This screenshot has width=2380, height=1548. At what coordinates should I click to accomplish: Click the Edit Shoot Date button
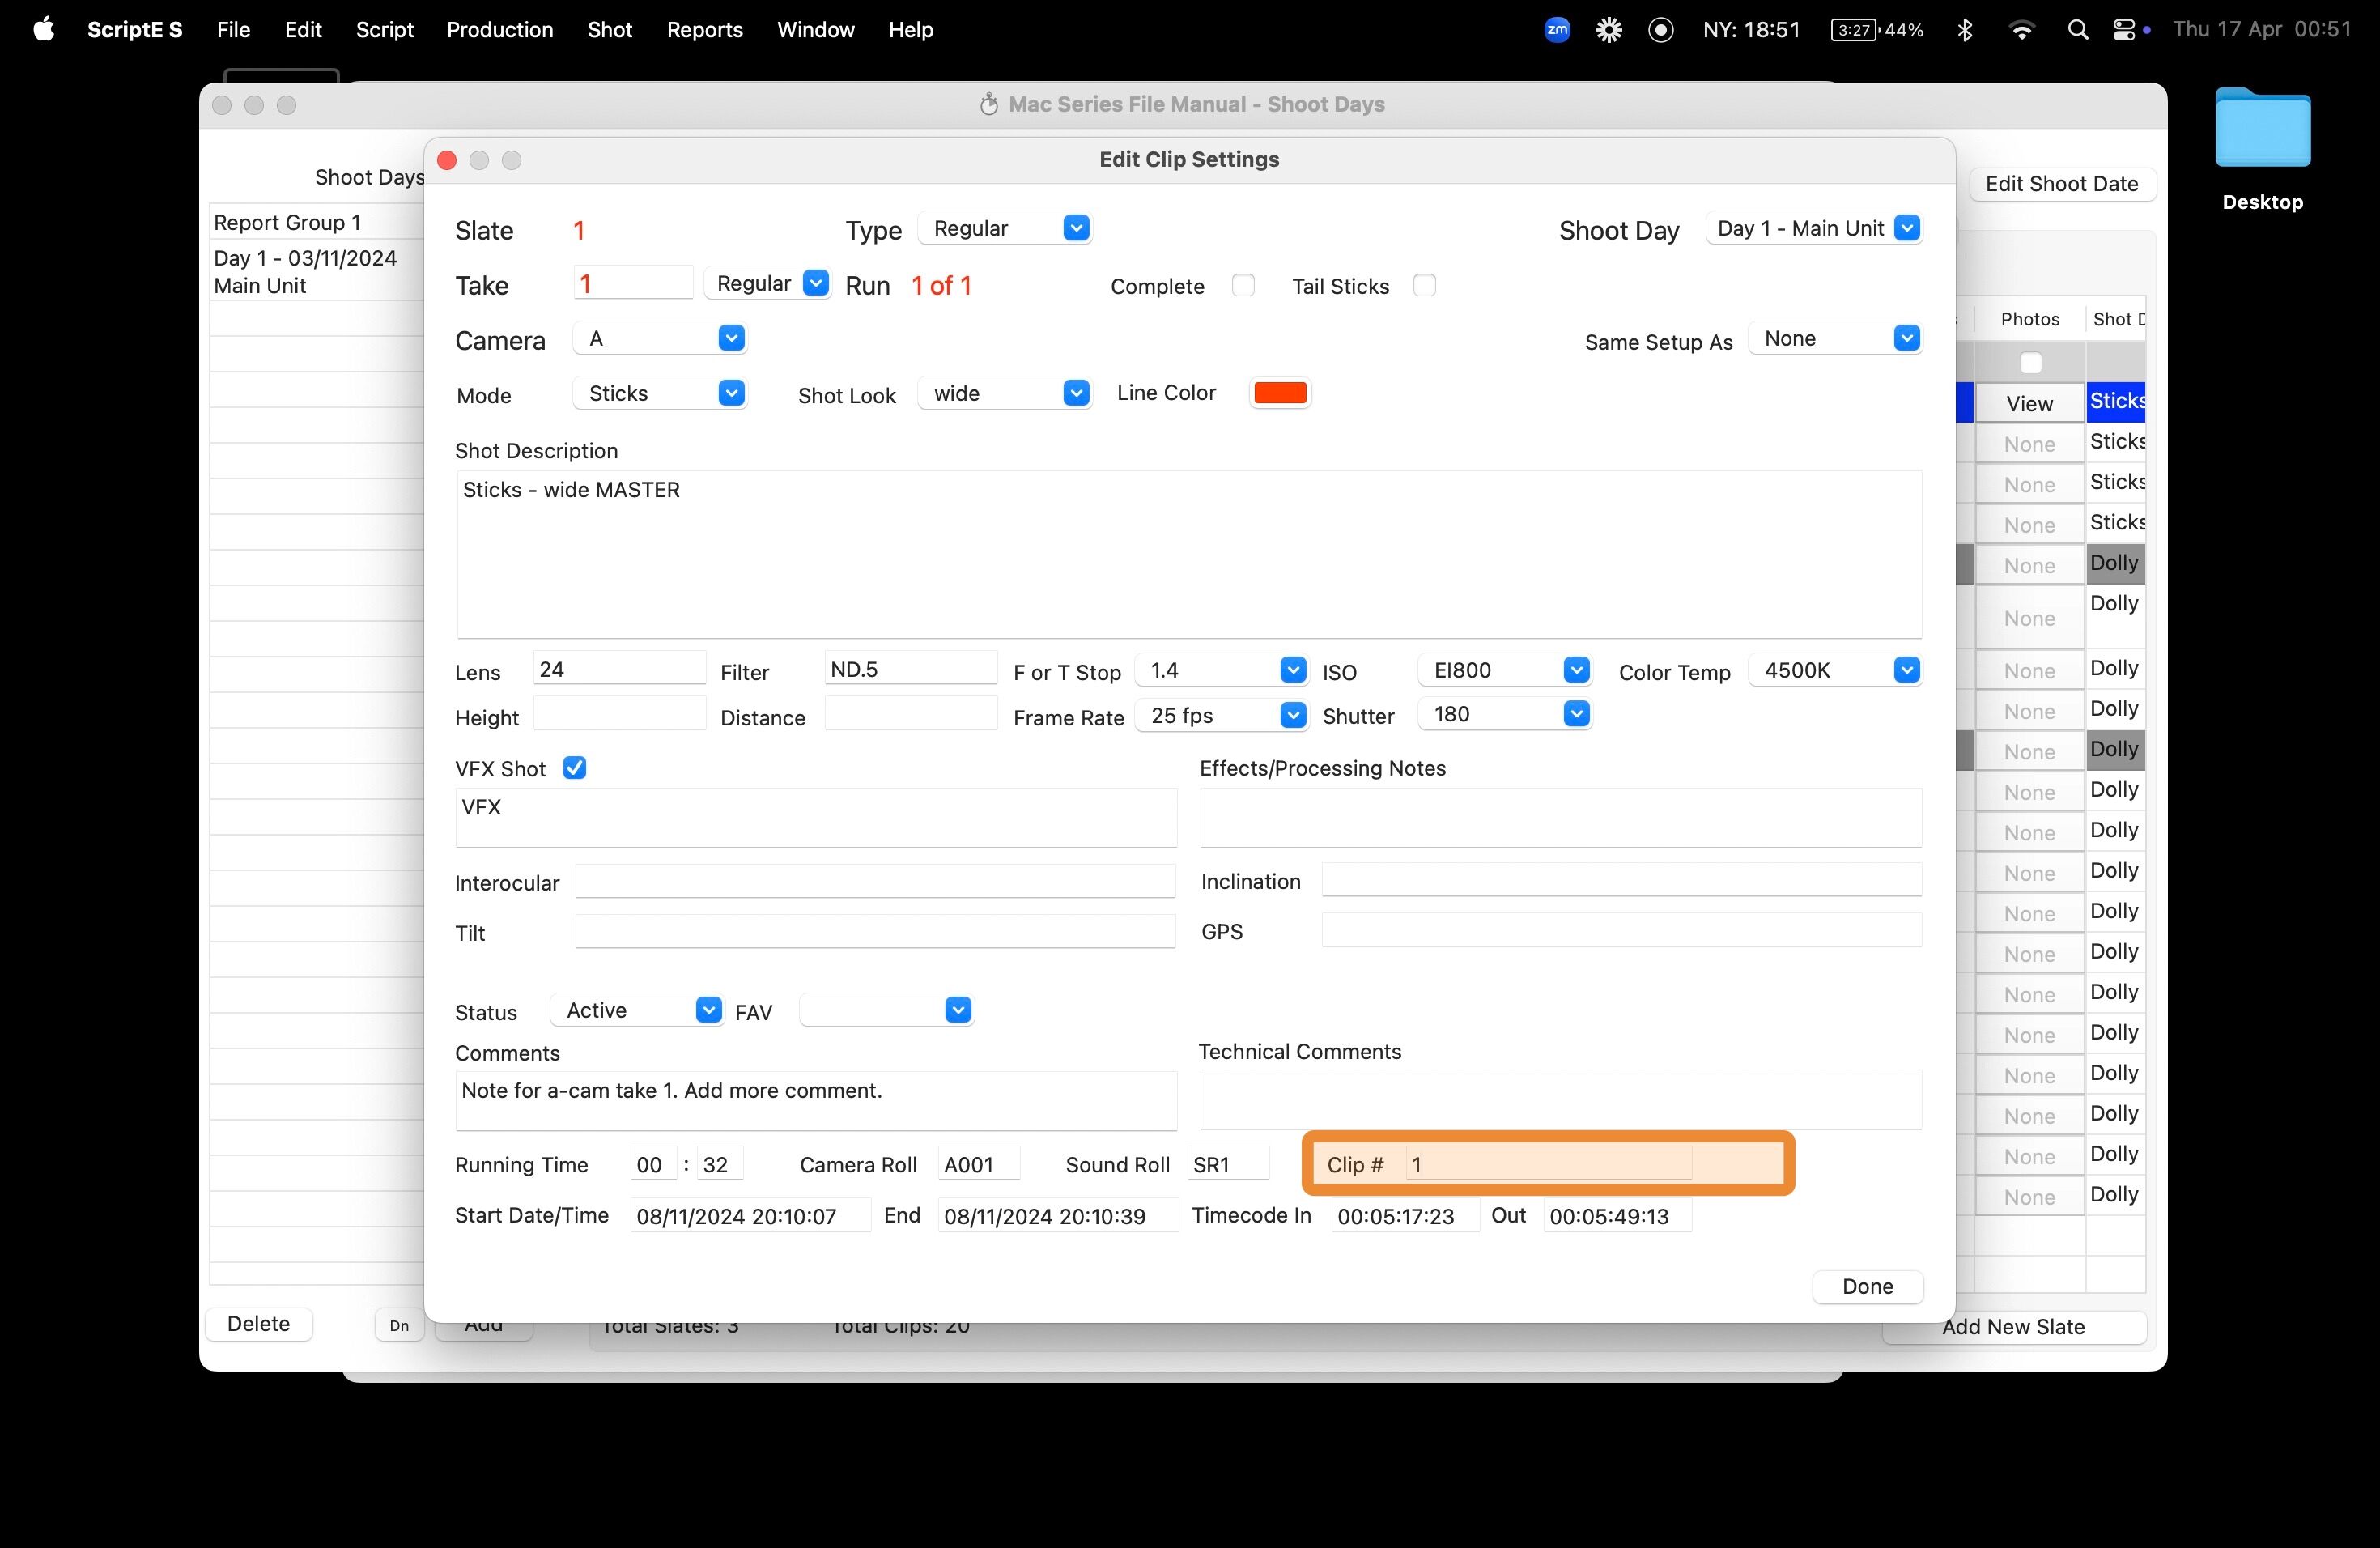pos(2061,184)
